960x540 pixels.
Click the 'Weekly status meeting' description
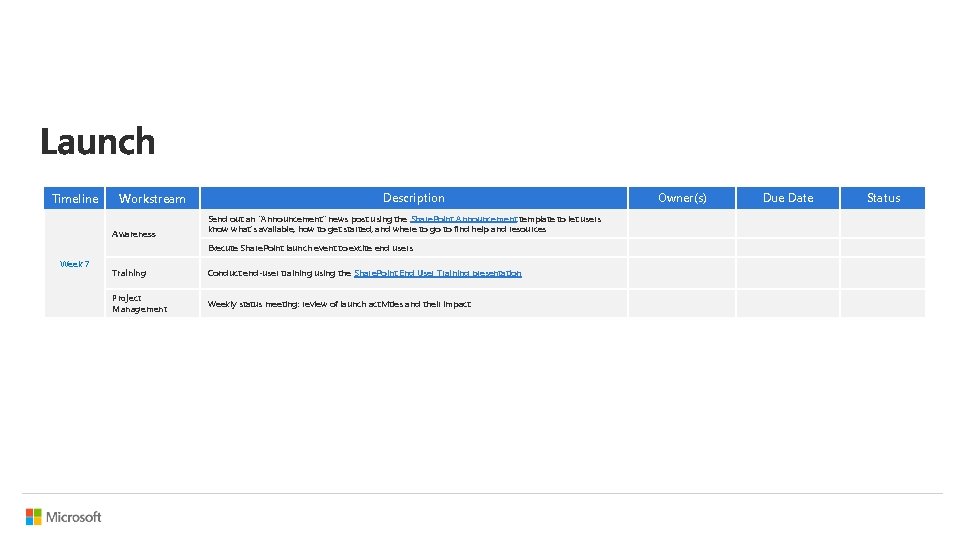[x=339, y=304]
